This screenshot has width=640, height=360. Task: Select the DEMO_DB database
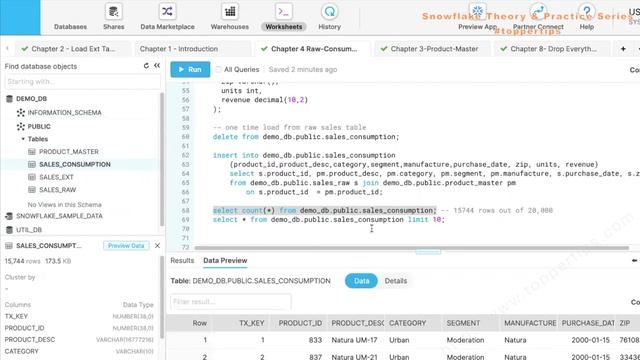click(x=31, y=99)
